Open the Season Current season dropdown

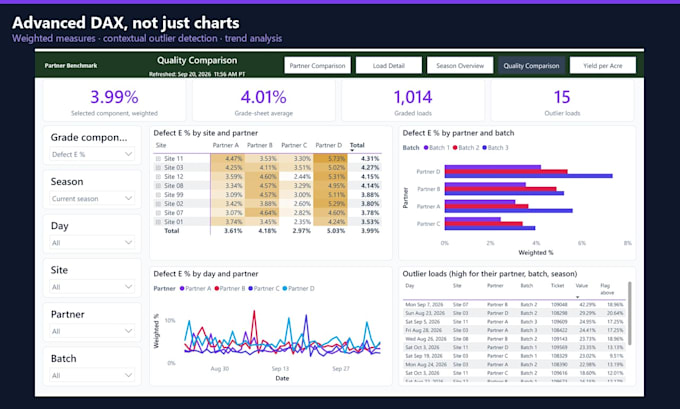(x=92, y=199)
